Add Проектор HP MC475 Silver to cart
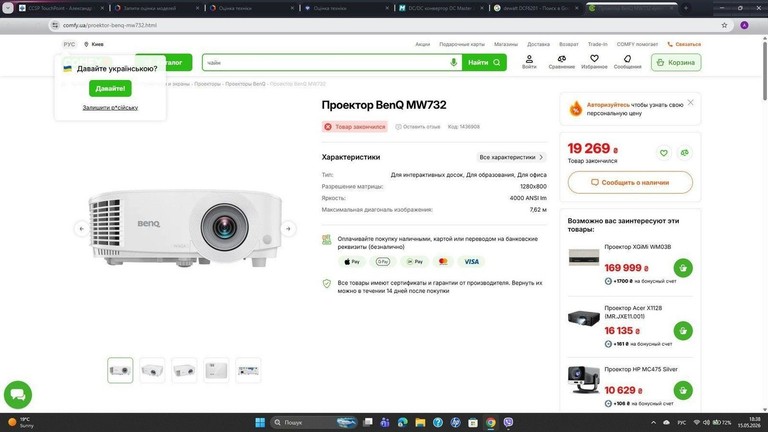The height and width of the screenshot is (432, 768). pos(683,390)
